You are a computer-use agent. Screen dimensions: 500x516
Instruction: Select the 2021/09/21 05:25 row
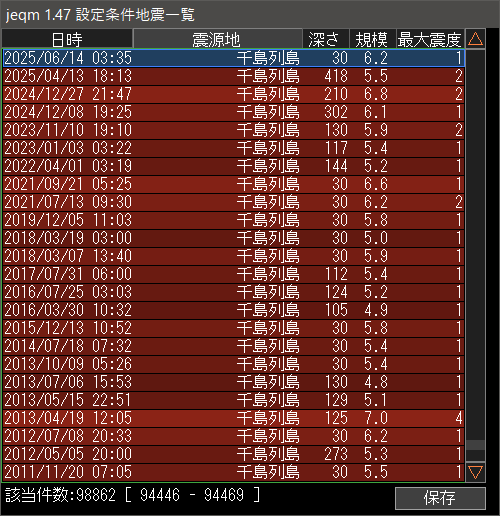point(233,184)
